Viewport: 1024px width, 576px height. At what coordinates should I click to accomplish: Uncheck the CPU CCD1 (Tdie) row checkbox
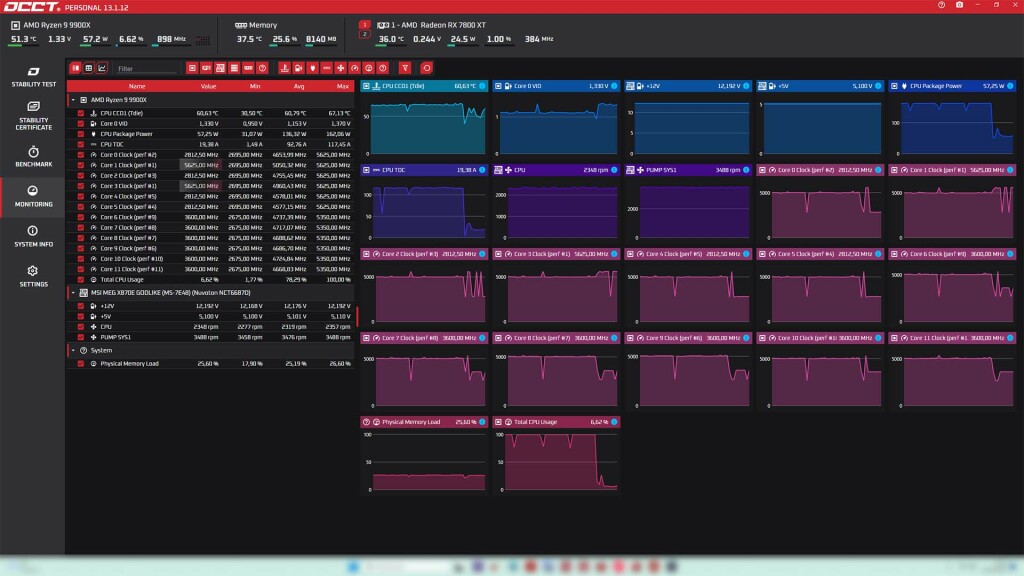coord(81,113)
